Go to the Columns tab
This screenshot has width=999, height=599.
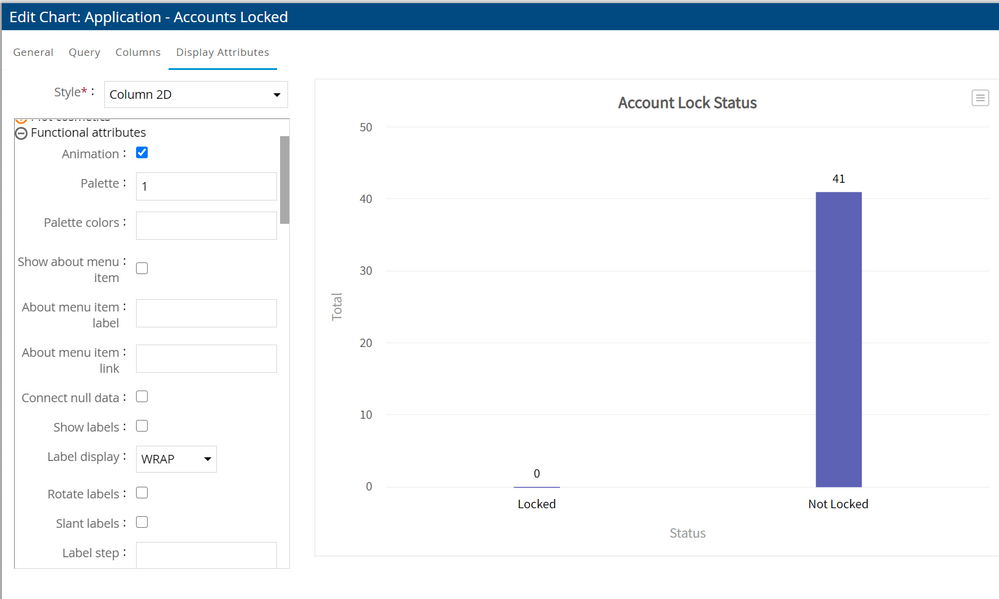click(138, 52)
